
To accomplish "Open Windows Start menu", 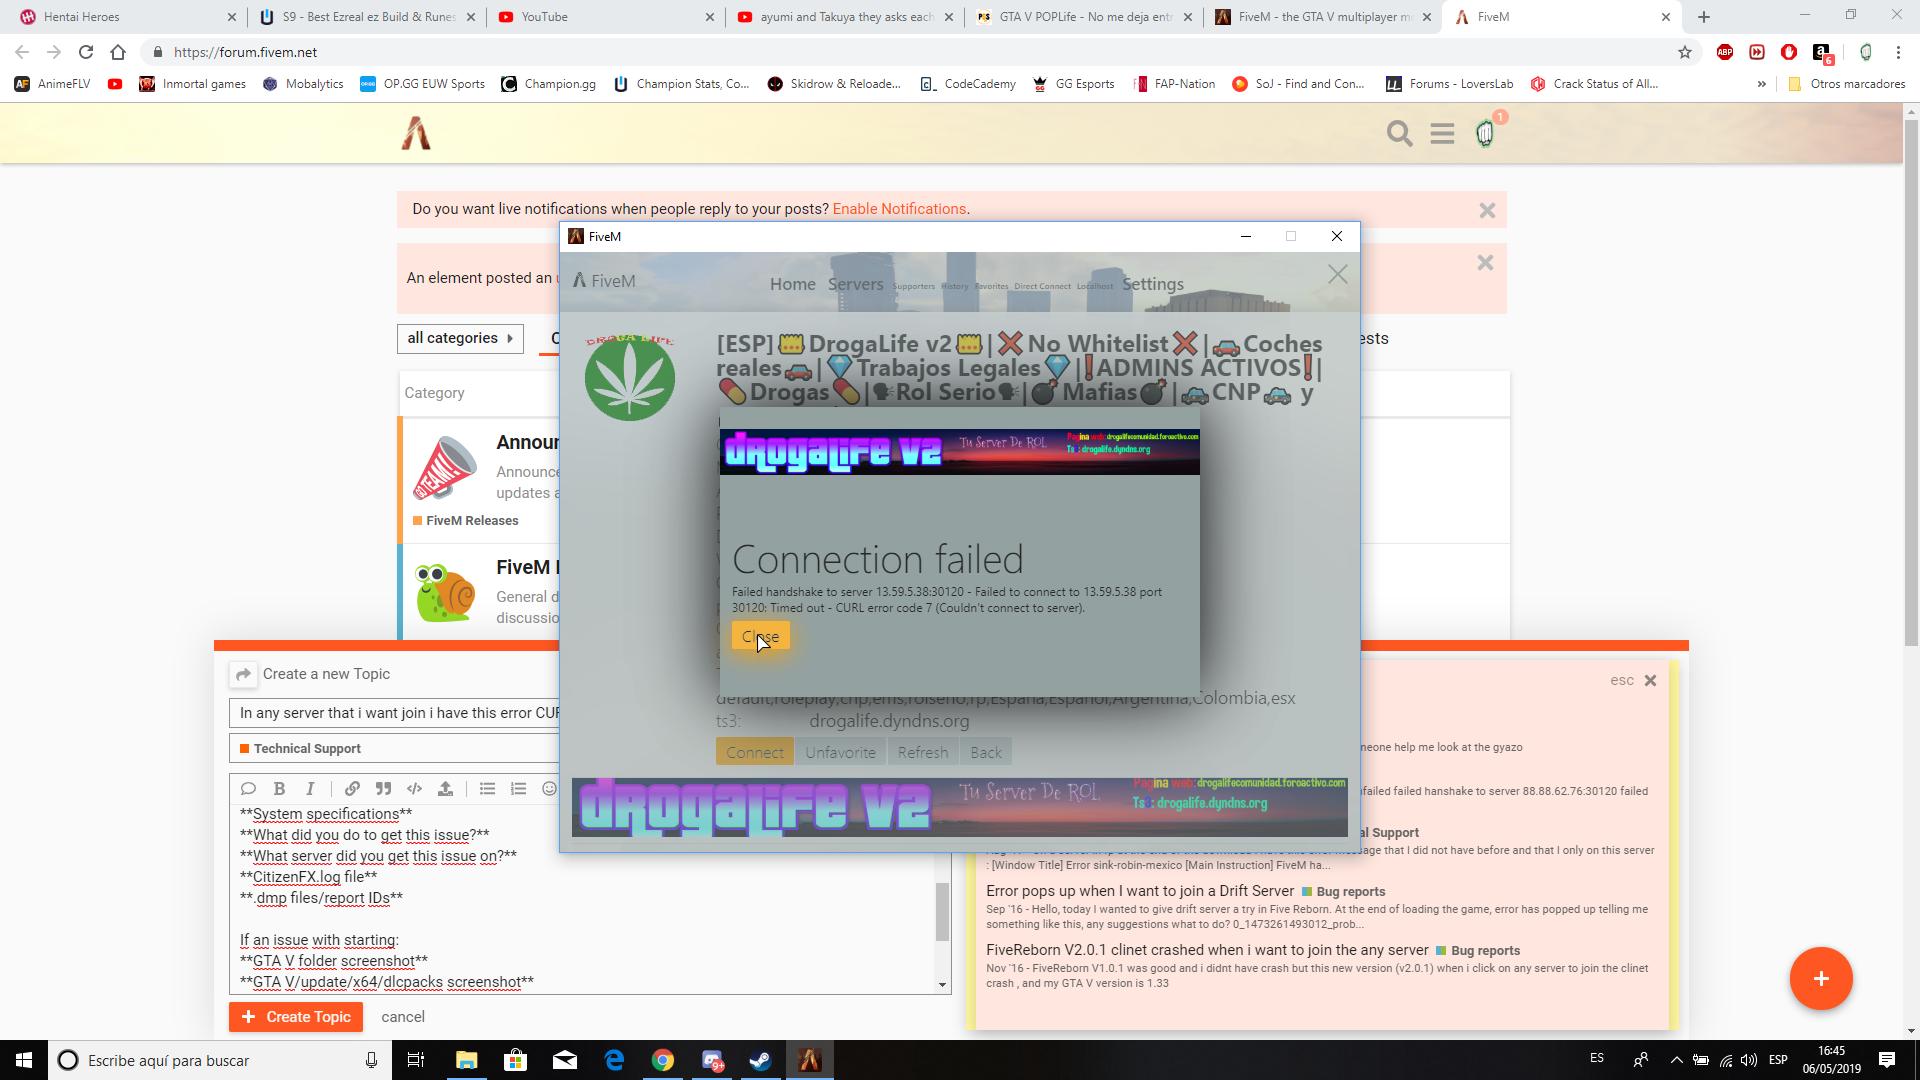I will (x=24, y=1060).
